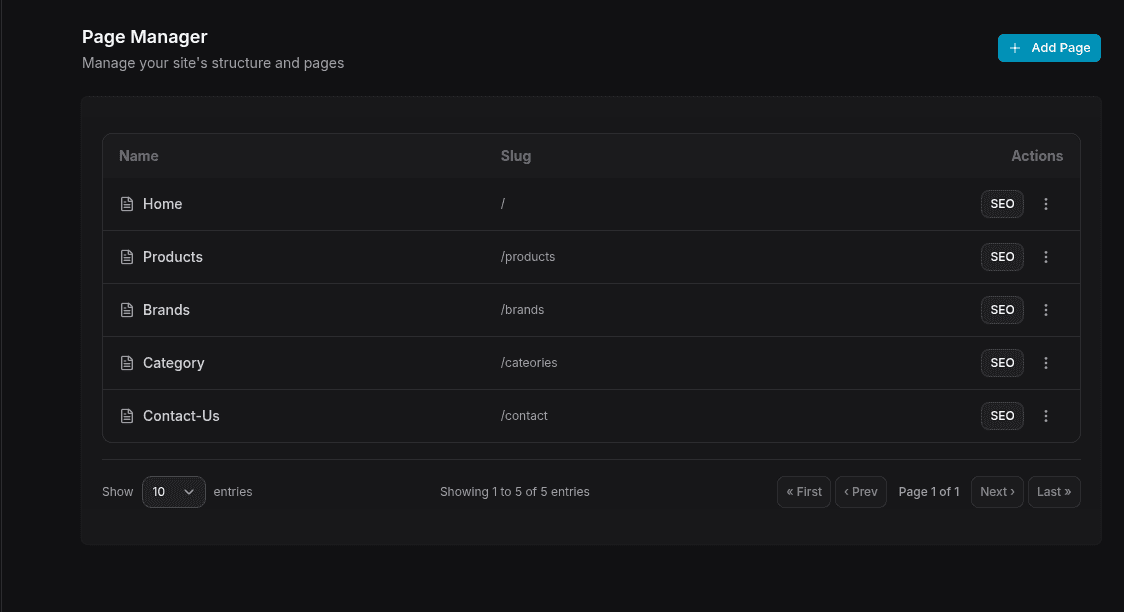Open the more-options menu for Contact-Us row
This screenshot has height=612, width=1124.
point(1046,416)
